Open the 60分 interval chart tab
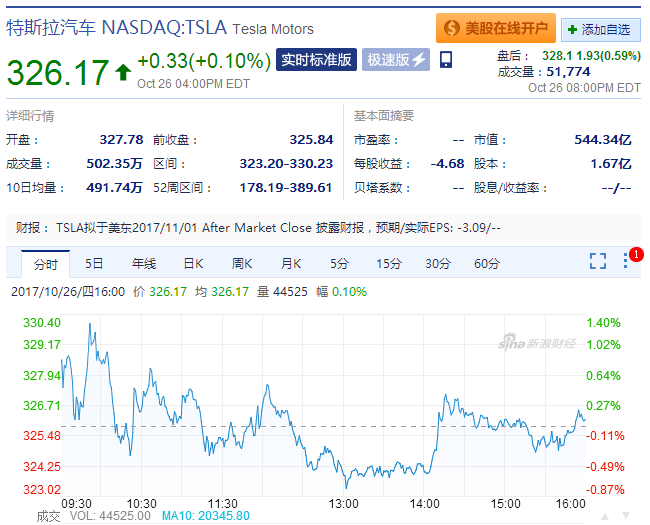The height and width of the screenshot is (525, 650). pos(487,264)
